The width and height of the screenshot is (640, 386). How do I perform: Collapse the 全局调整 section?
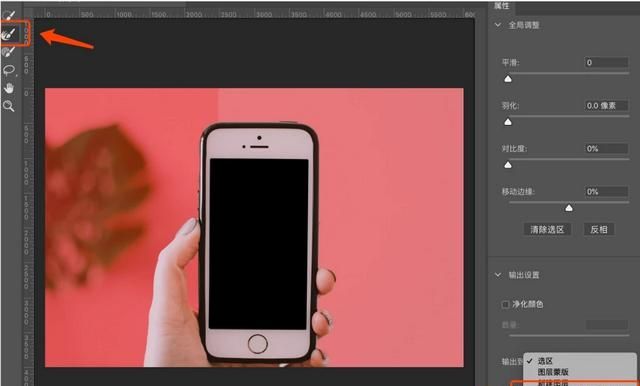[498, 25]
